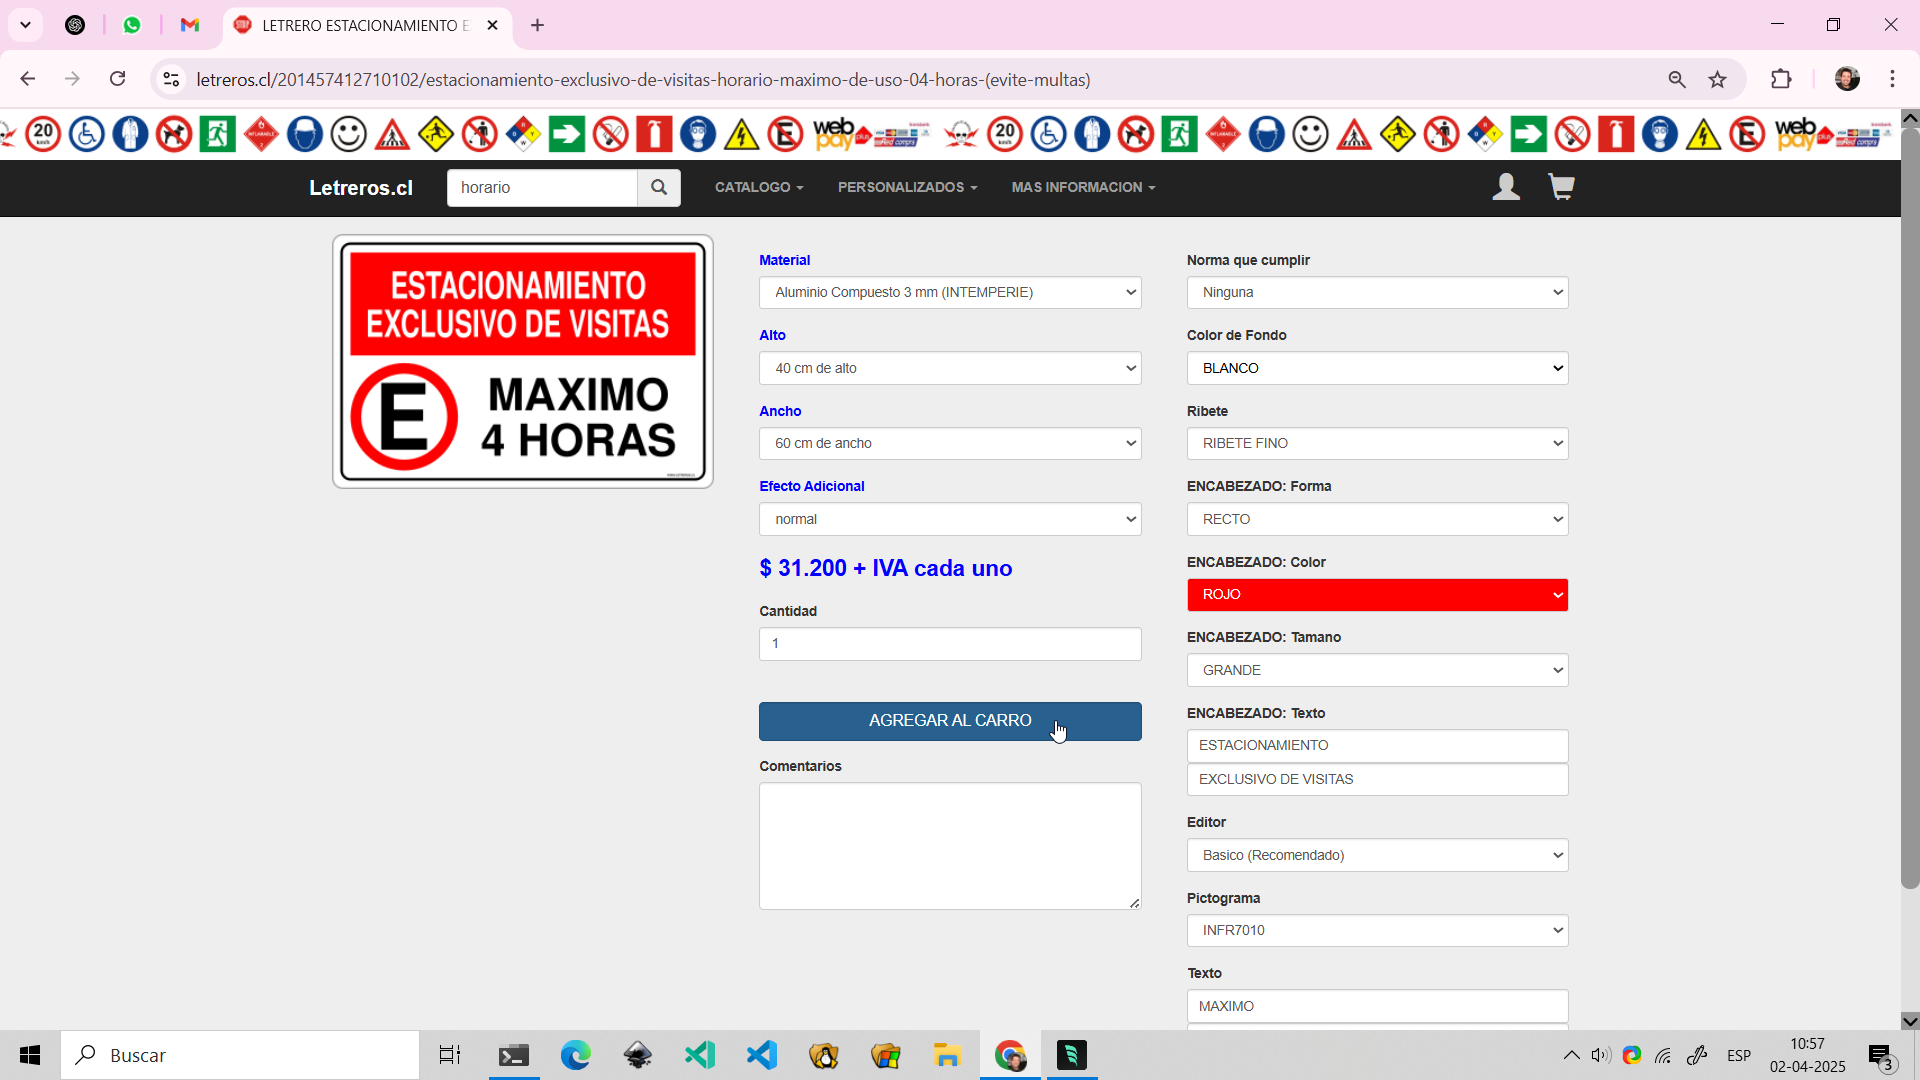Open Task View on the taskbar
This screenshot has width=1920, height=1080.
pos(450,1055)
